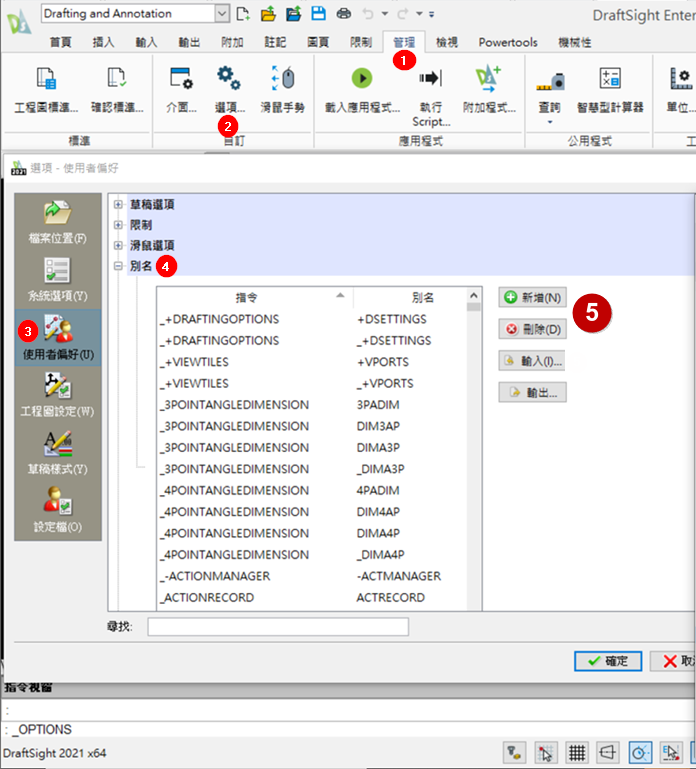Image resolution: width=696 pixels, height=769 pixels.
Task: Open the 確認標準 verify standards tool
Action: pyautogui.click(x=117, y=90)
